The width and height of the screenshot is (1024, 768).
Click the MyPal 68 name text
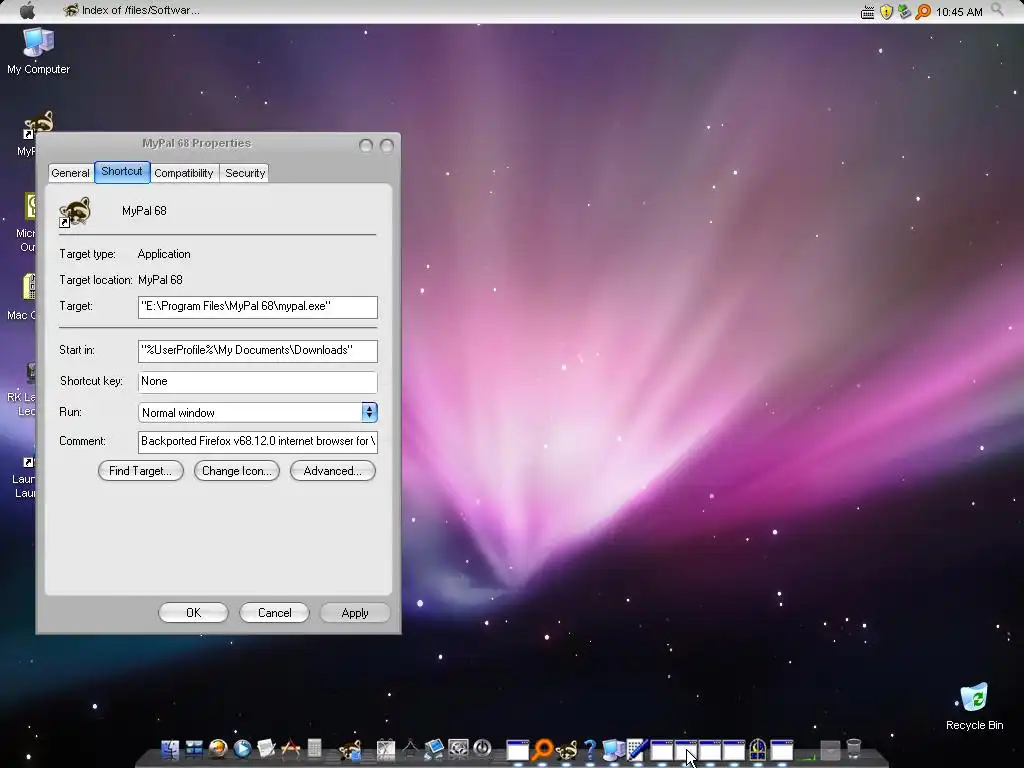pyautogui.click(x=144, y=211)
